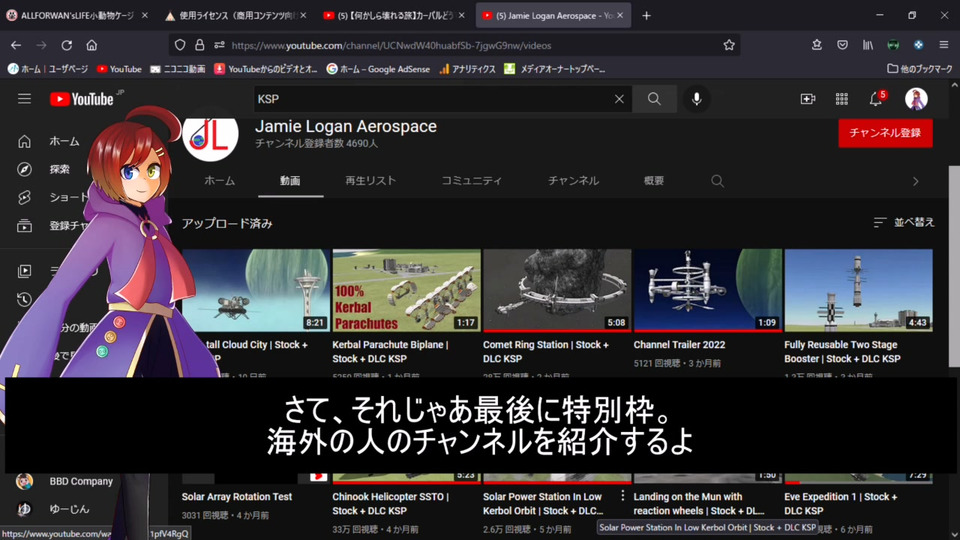Open options for Solar Power Station video
The image size is (960, 540).
coord(623,495)
